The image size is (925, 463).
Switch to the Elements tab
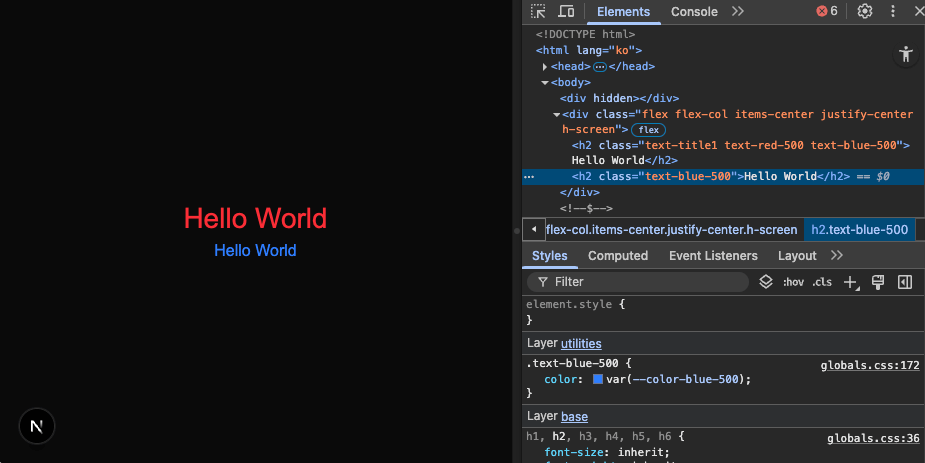(623, 12)
